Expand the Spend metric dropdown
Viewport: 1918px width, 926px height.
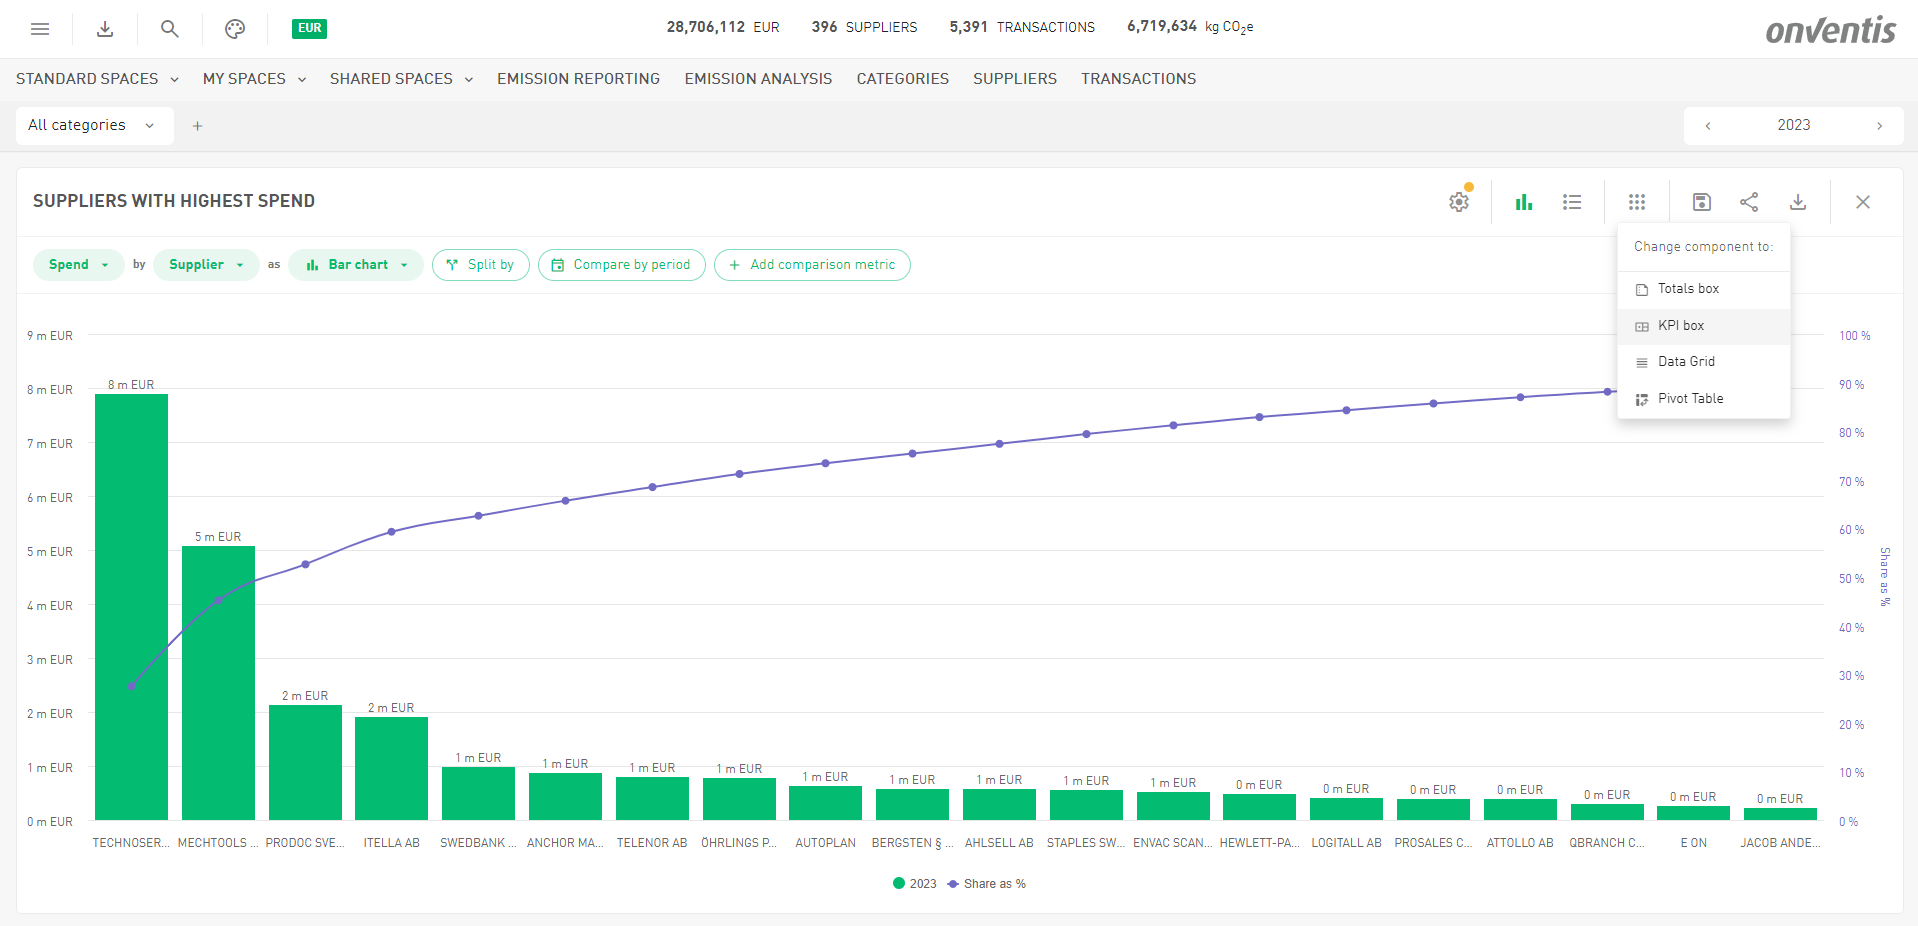(x=78, y=265)
